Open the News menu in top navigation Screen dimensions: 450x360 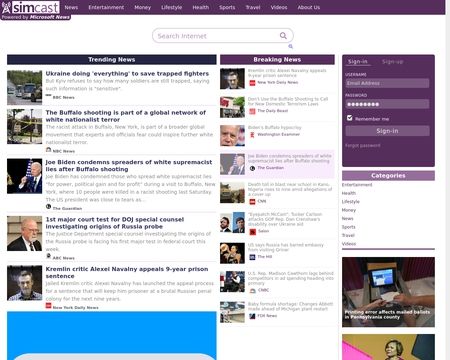click(71, 7)
